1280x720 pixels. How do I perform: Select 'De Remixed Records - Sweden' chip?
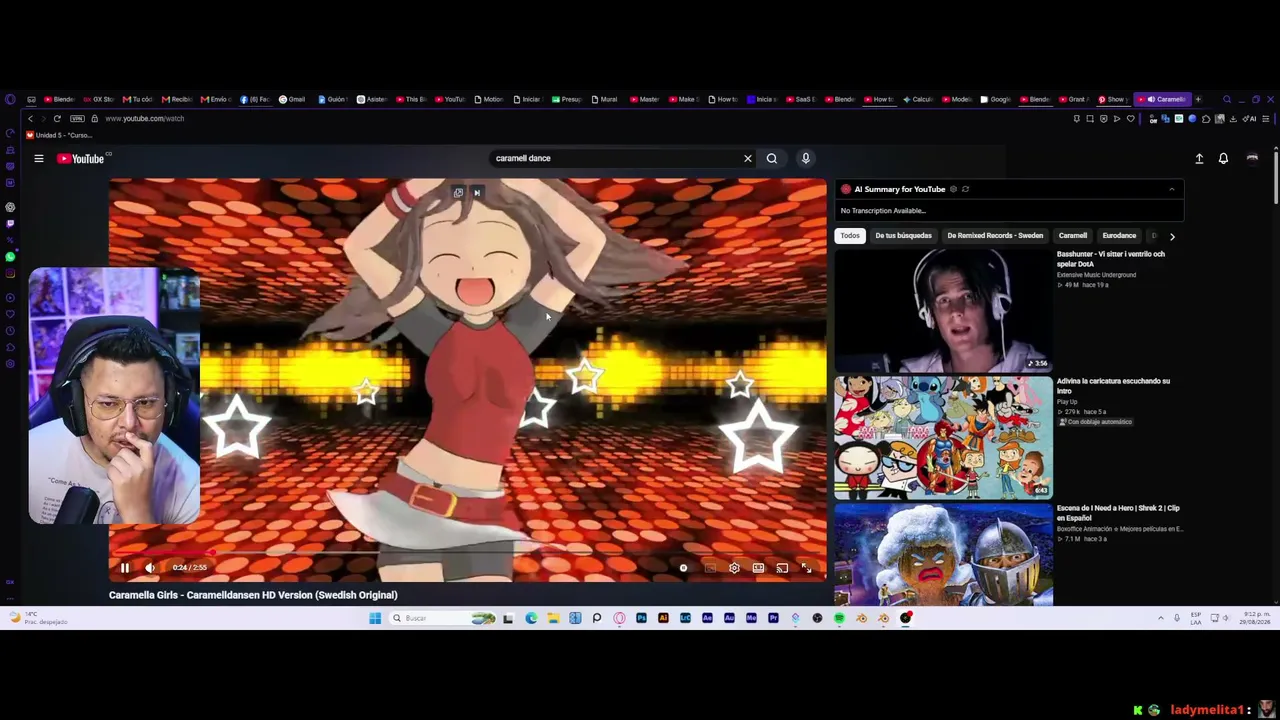995,236
